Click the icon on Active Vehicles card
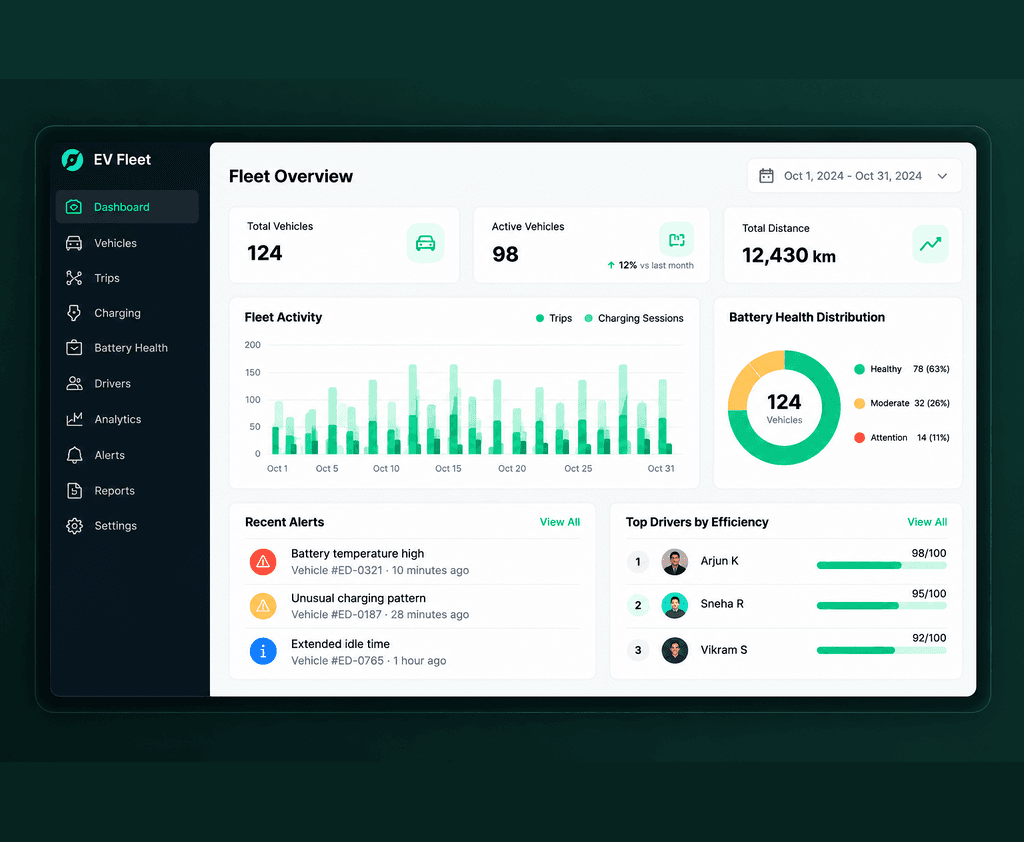 click(x=677, y=240)
